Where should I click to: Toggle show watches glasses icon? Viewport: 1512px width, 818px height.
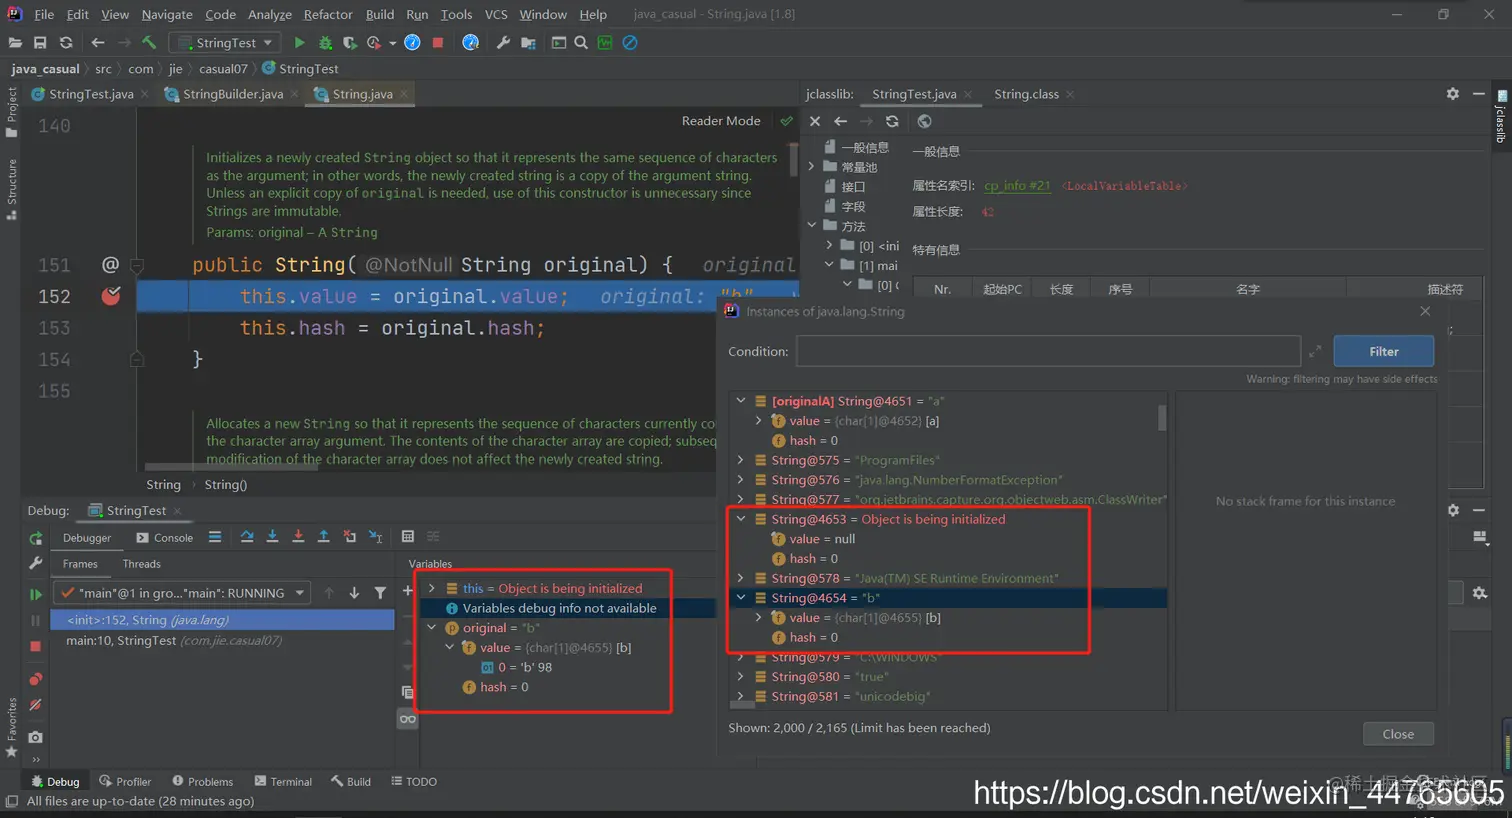(407, 719)
